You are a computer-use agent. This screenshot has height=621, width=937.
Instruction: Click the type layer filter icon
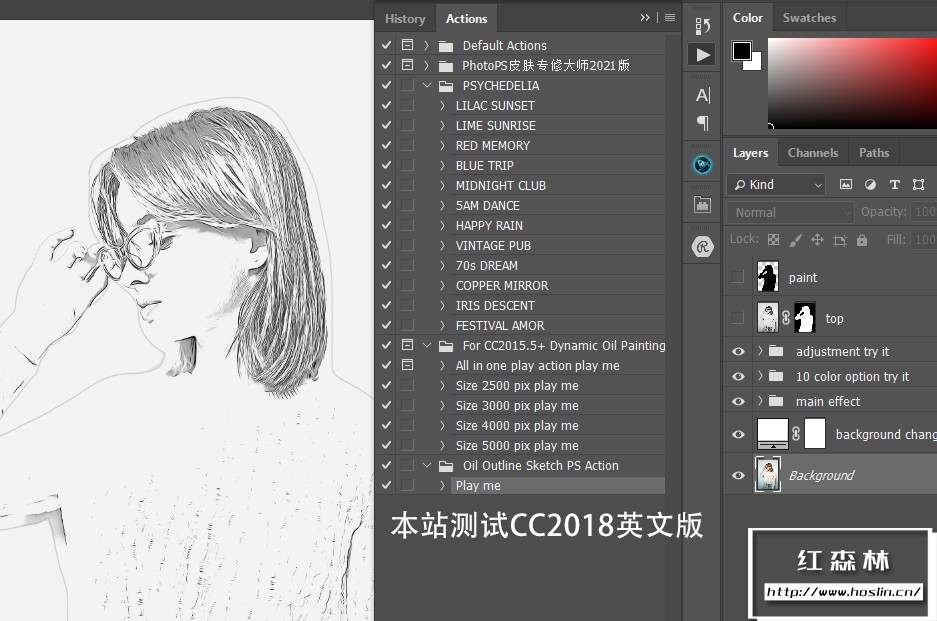click(x=894, y=184)
